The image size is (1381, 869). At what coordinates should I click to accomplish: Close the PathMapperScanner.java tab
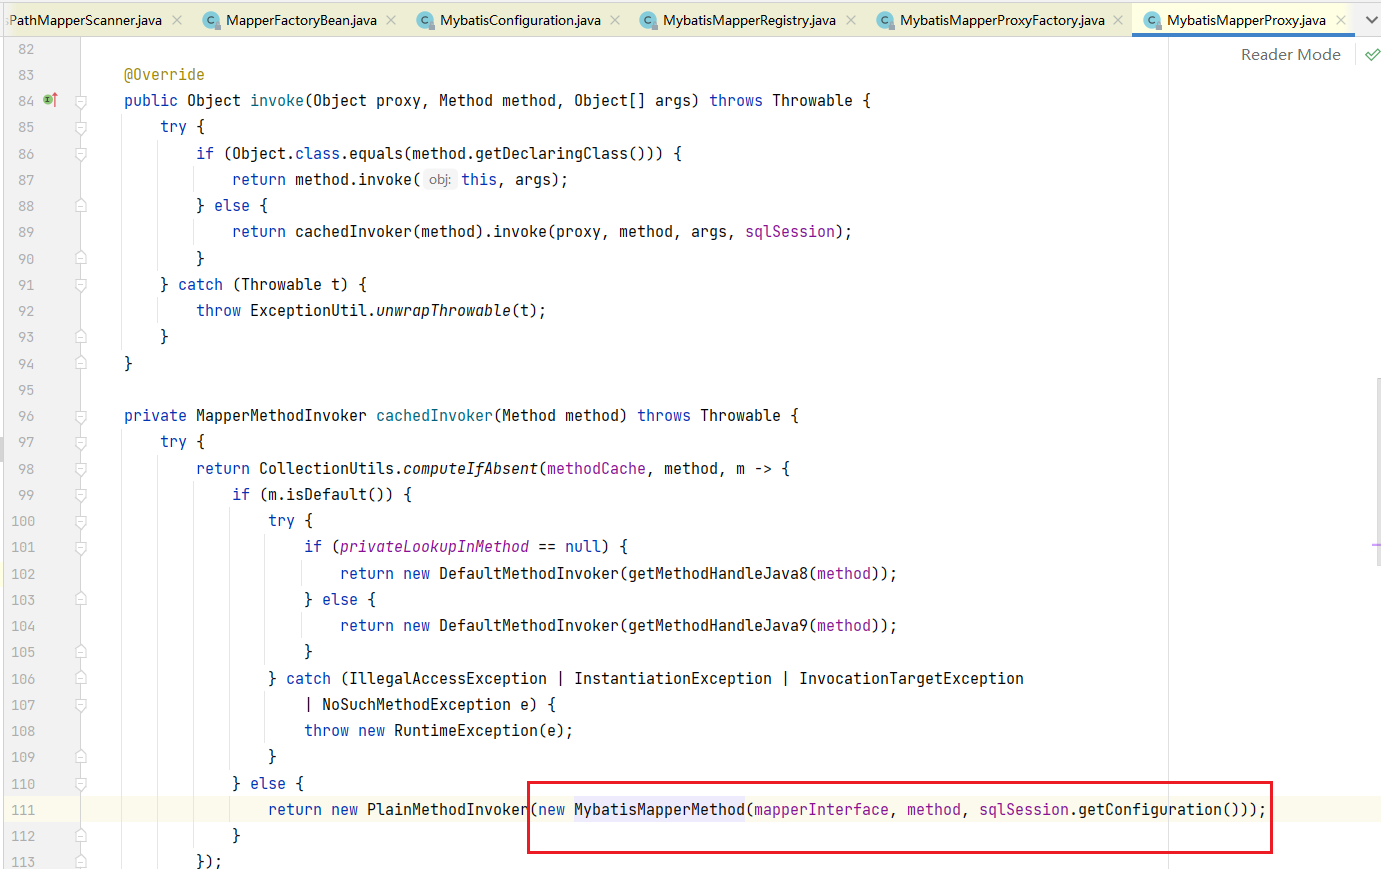177,20
